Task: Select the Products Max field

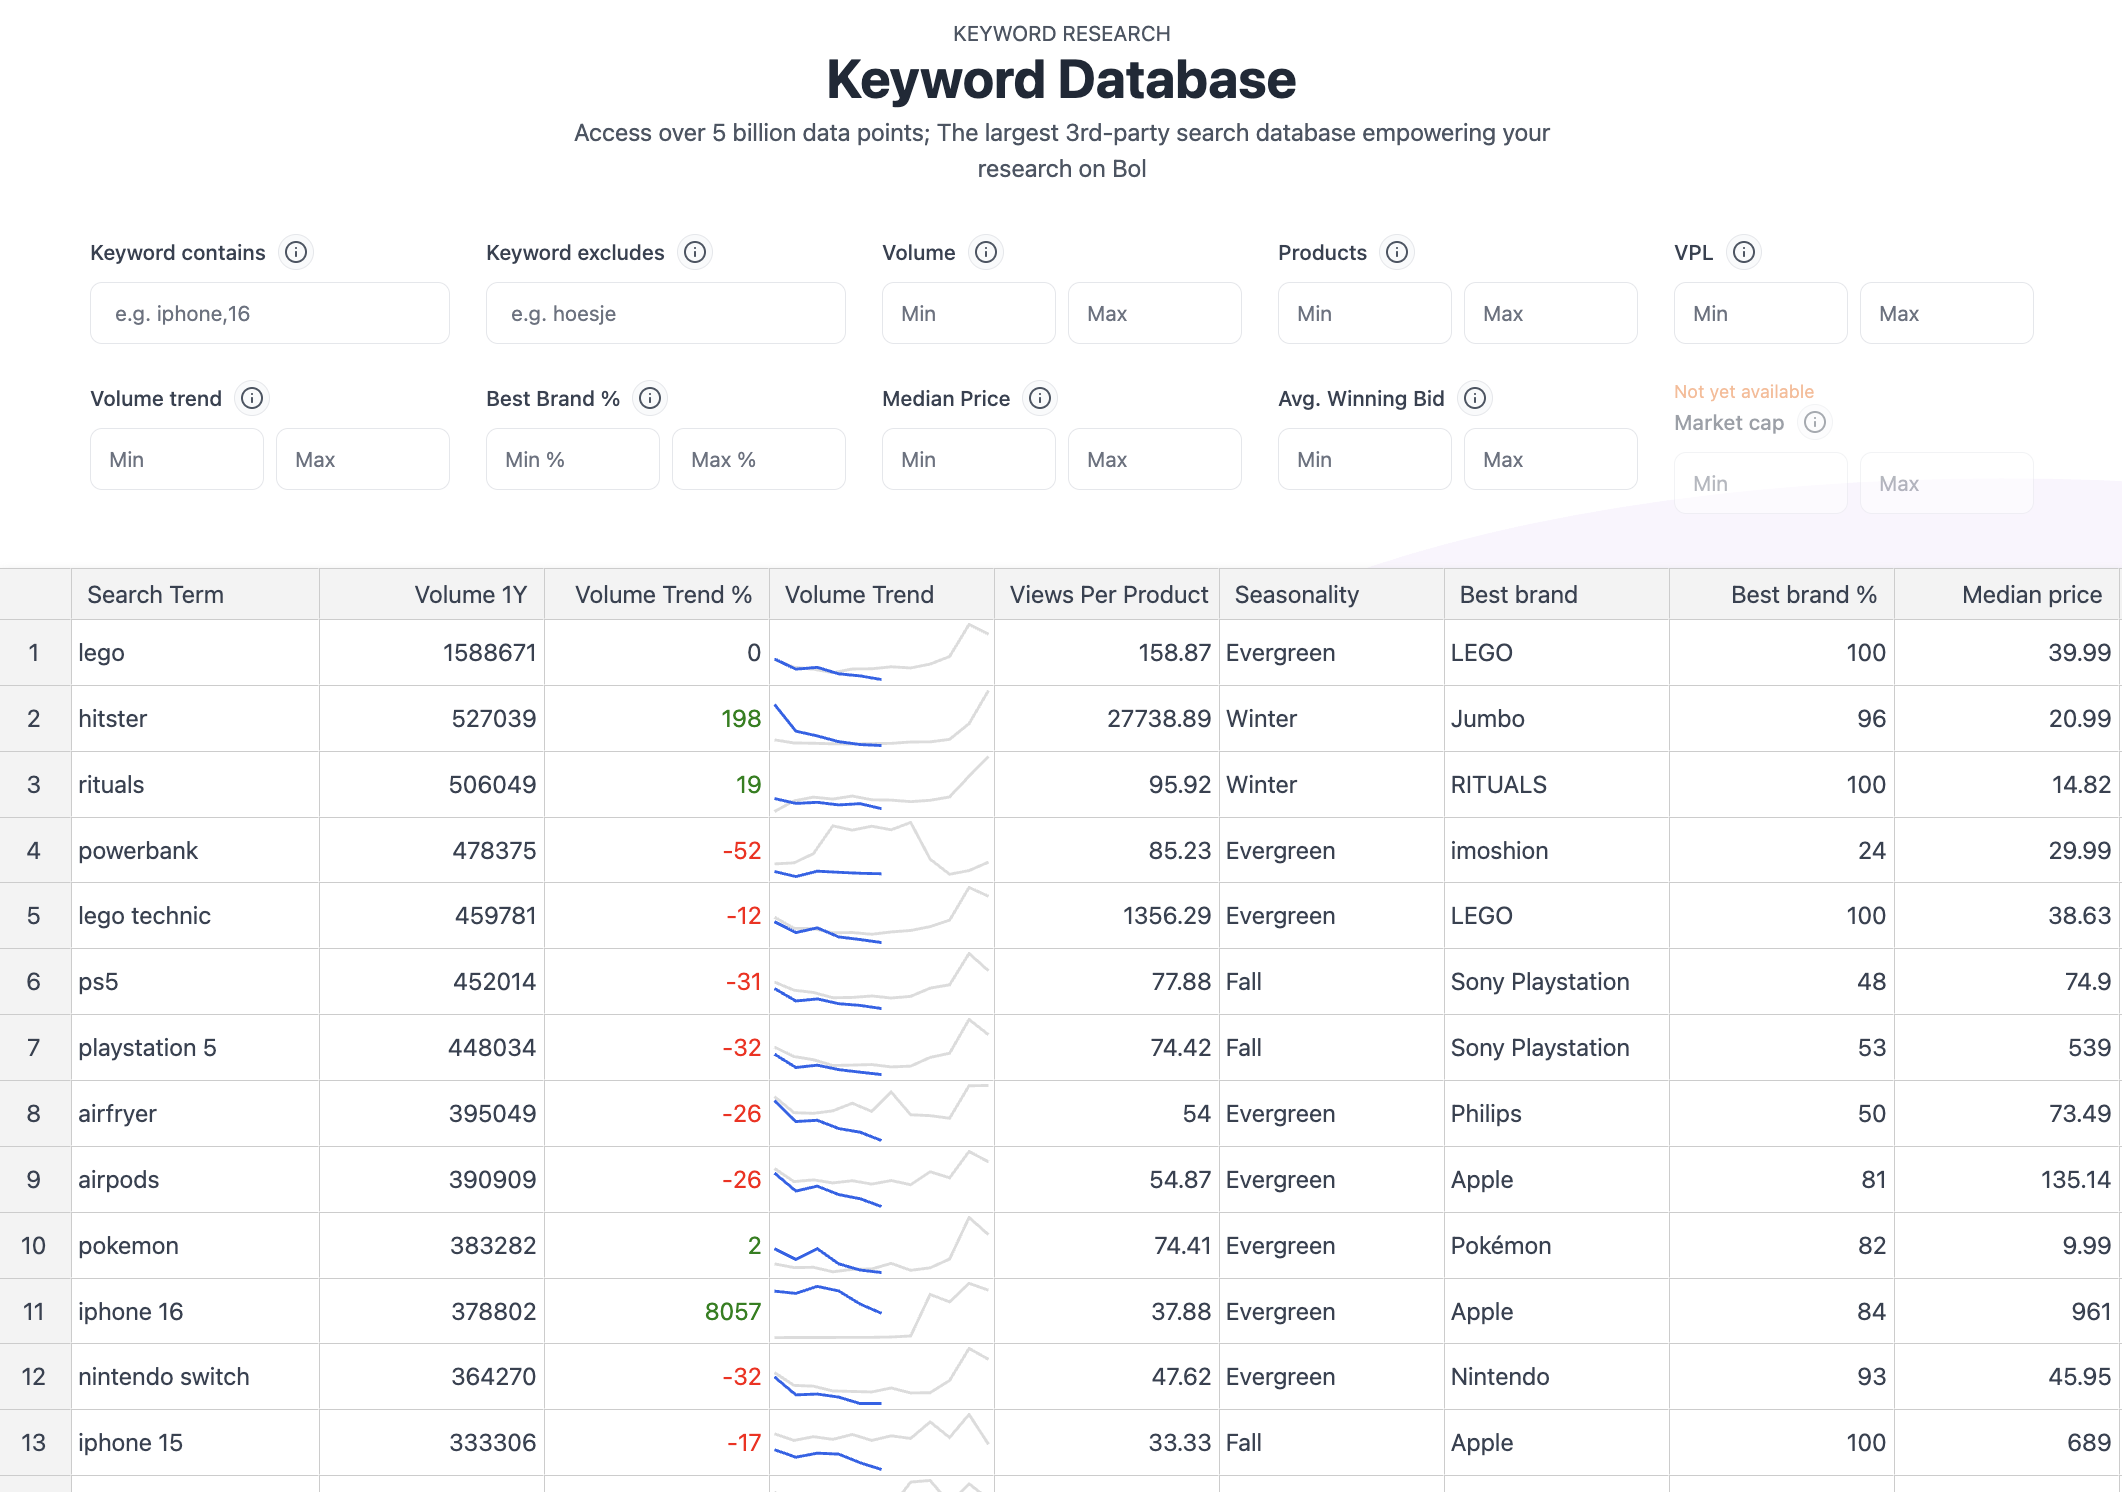Action: pyautogui.click(x=1551, y=313)
